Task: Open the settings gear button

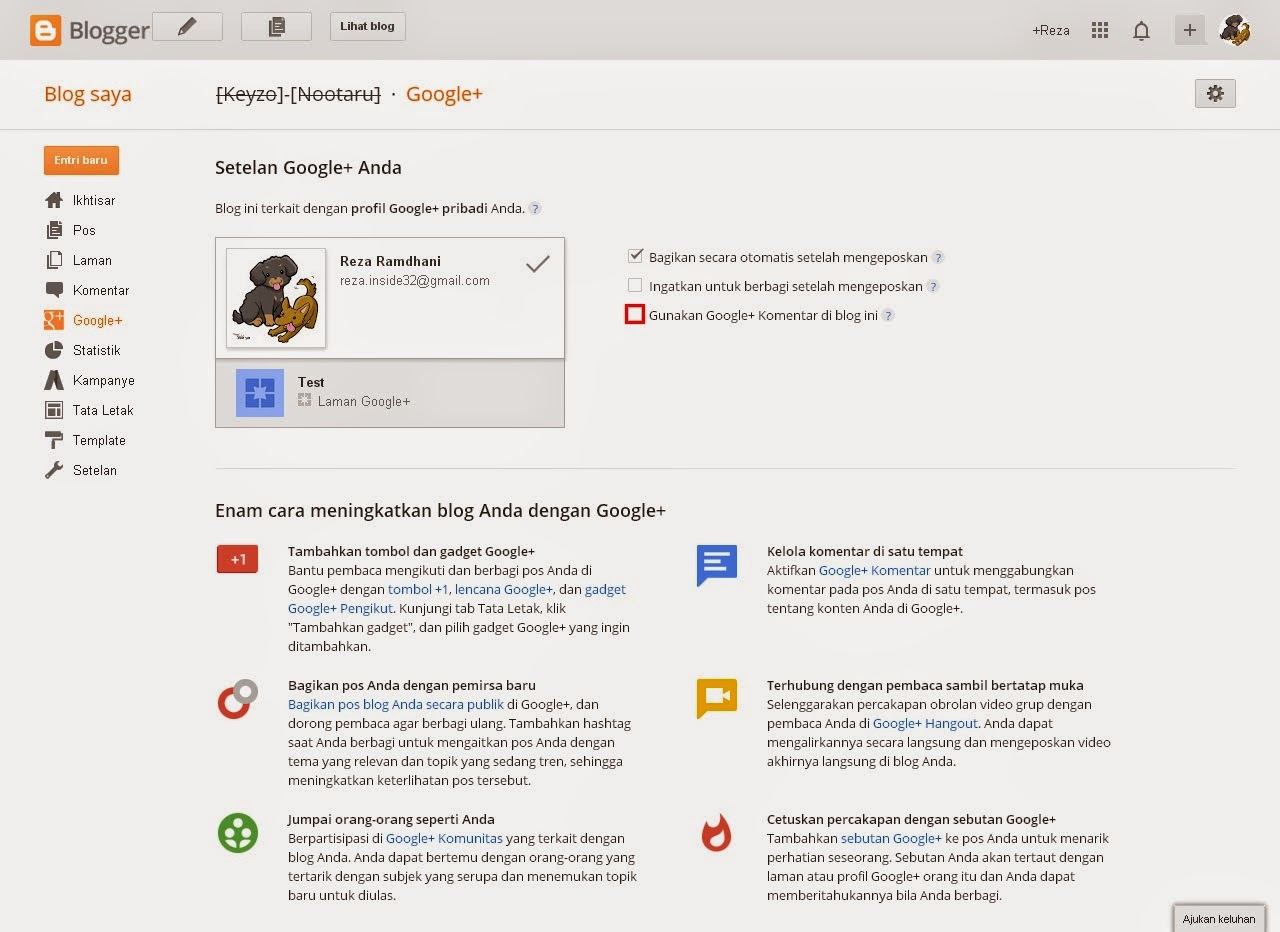Action: tap(1215, 93)
